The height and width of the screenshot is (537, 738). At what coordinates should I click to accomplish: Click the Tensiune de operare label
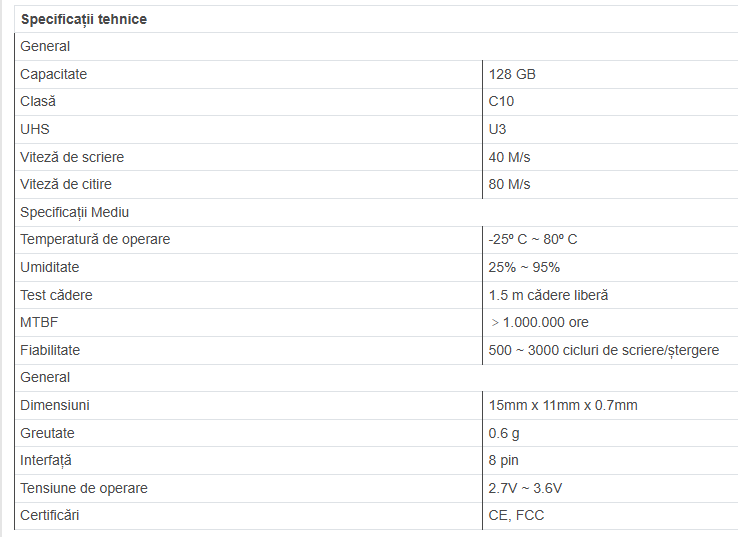84,488
